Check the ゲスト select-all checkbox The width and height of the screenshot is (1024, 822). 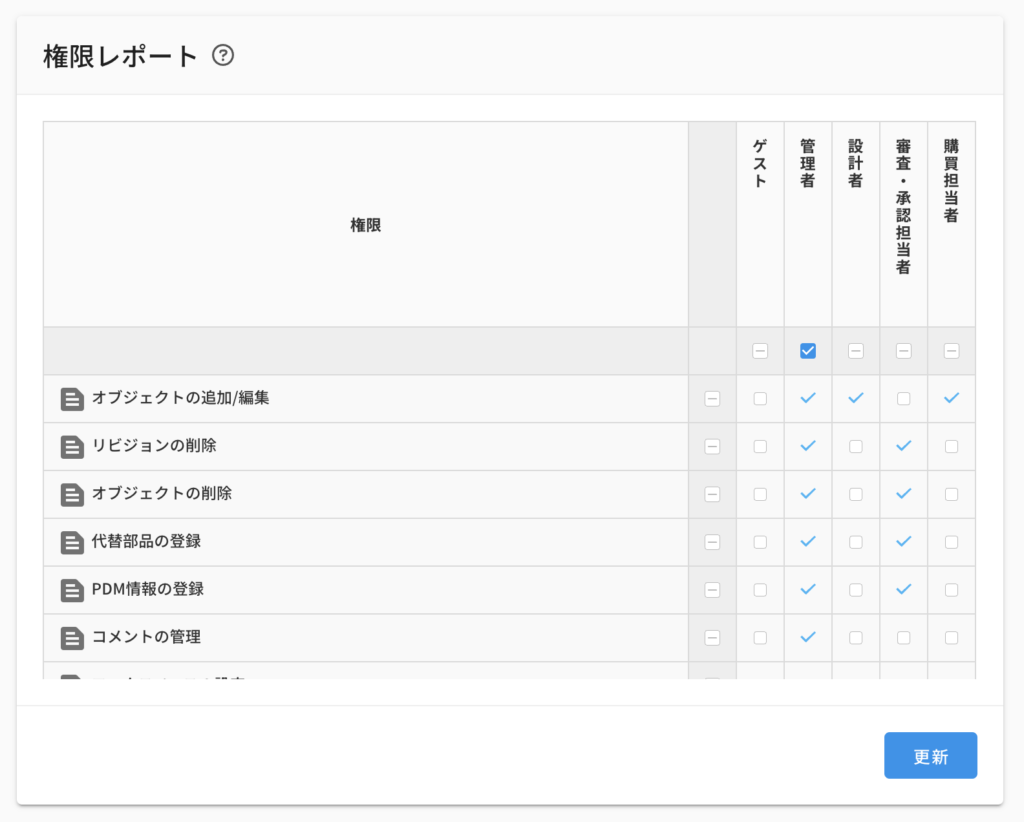759,351
